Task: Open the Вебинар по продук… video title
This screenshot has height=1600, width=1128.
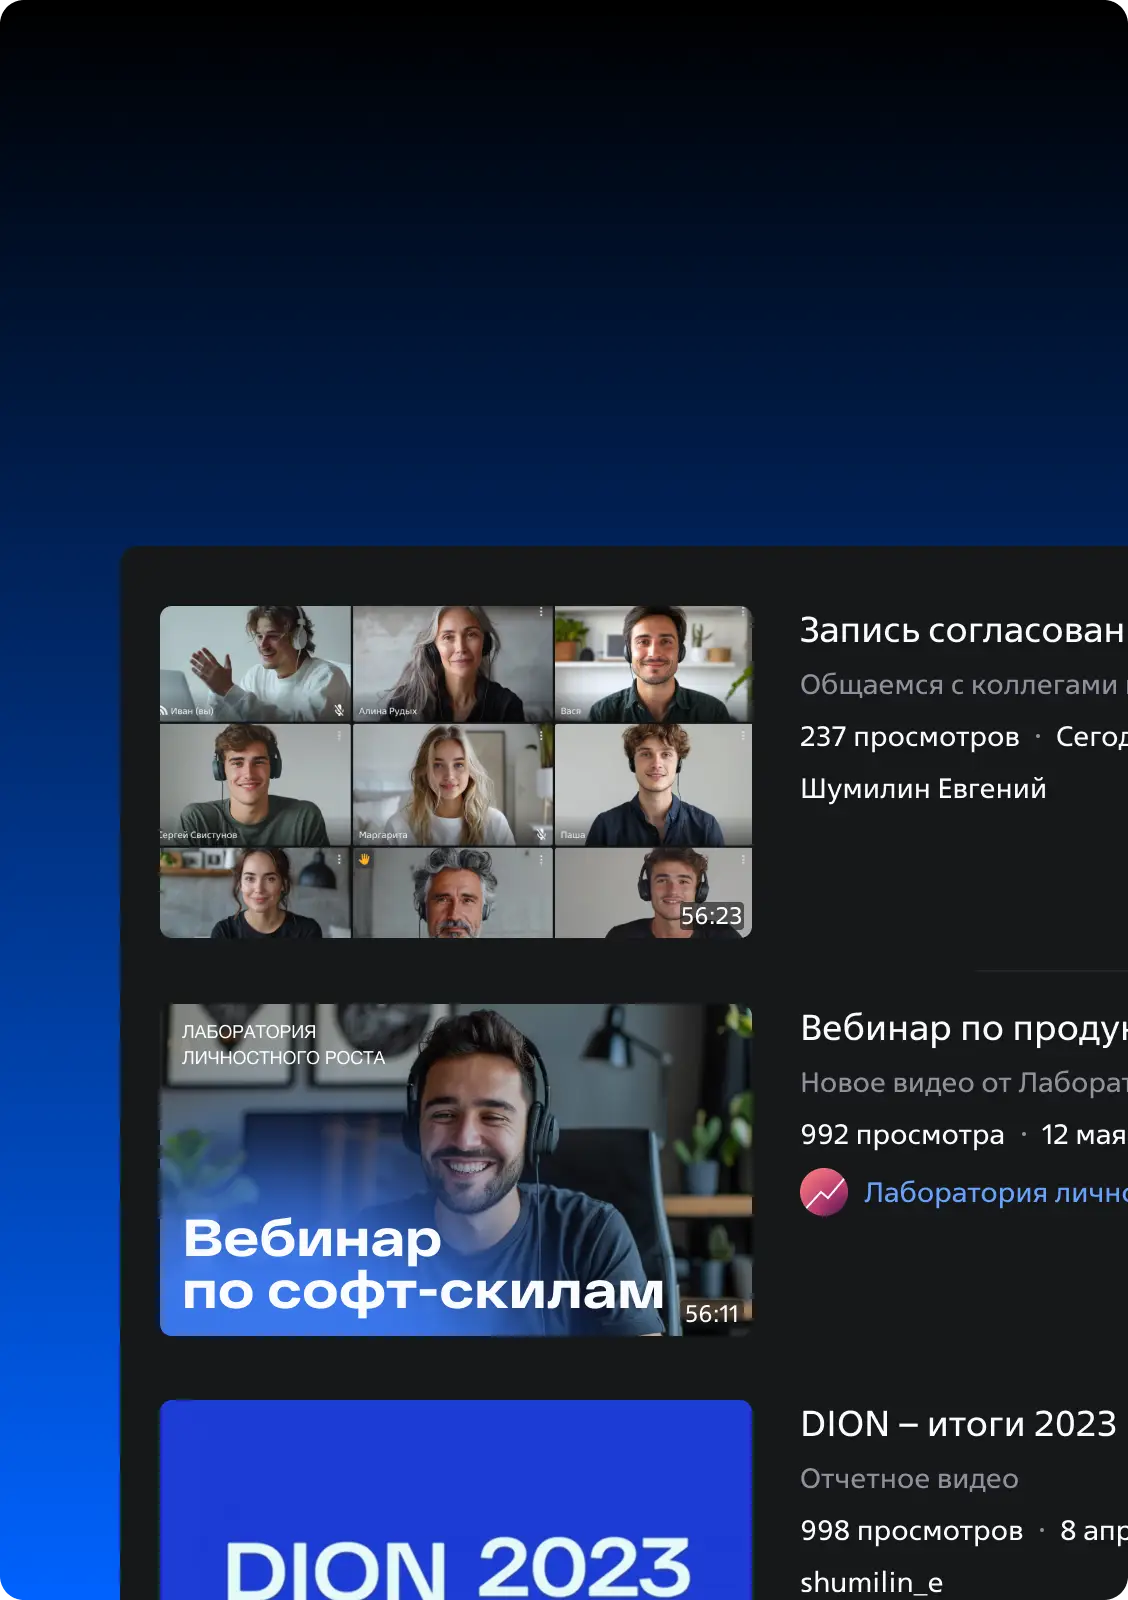Action: [x=964, y=1028]
